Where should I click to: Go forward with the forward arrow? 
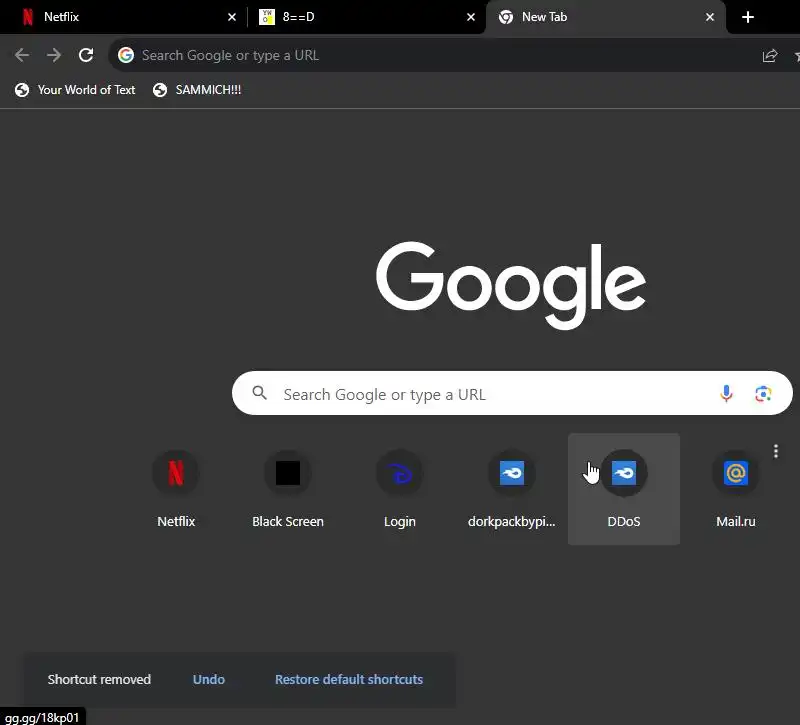point(54,55)
